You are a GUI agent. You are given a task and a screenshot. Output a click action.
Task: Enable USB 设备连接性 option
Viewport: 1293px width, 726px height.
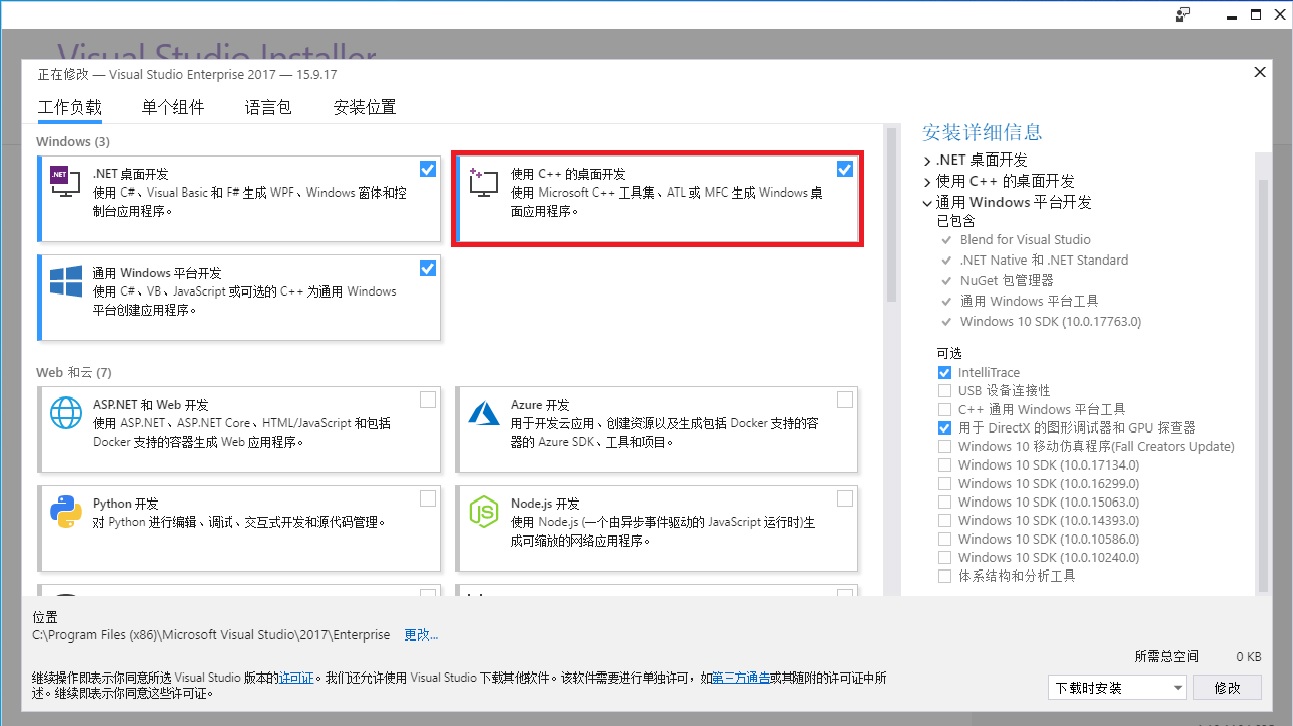[x=943, y=390]
